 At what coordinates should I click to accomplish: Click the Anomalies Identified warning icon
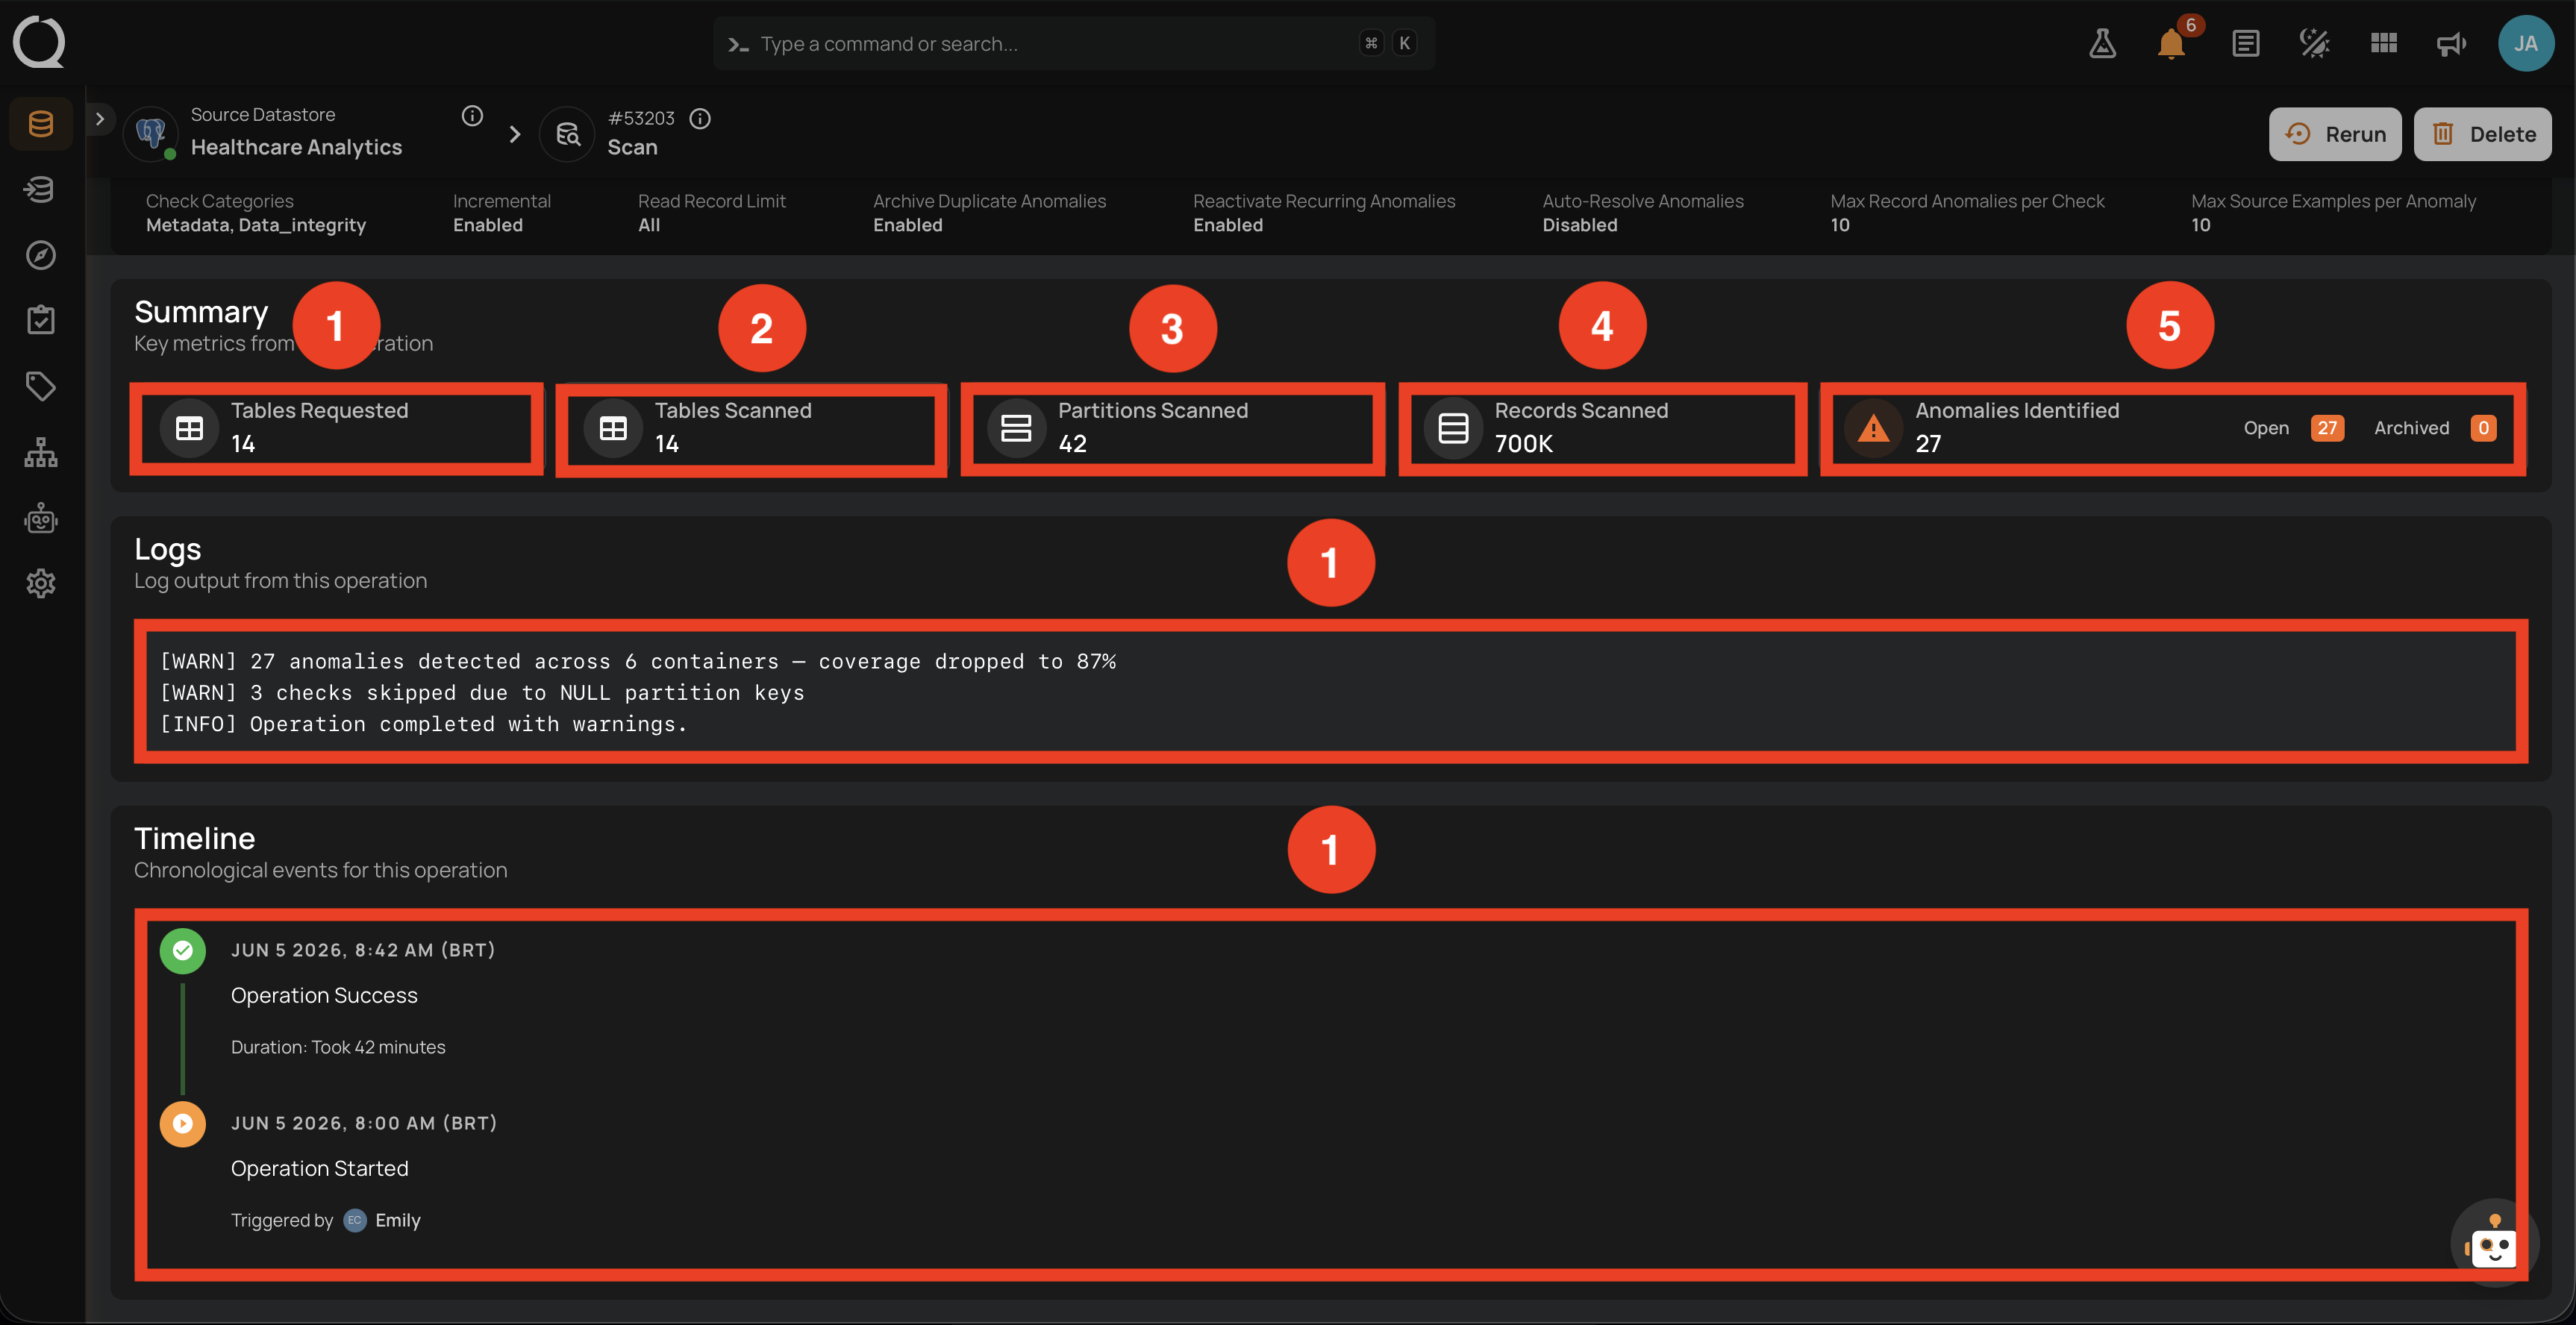[x=1873, y=428]
